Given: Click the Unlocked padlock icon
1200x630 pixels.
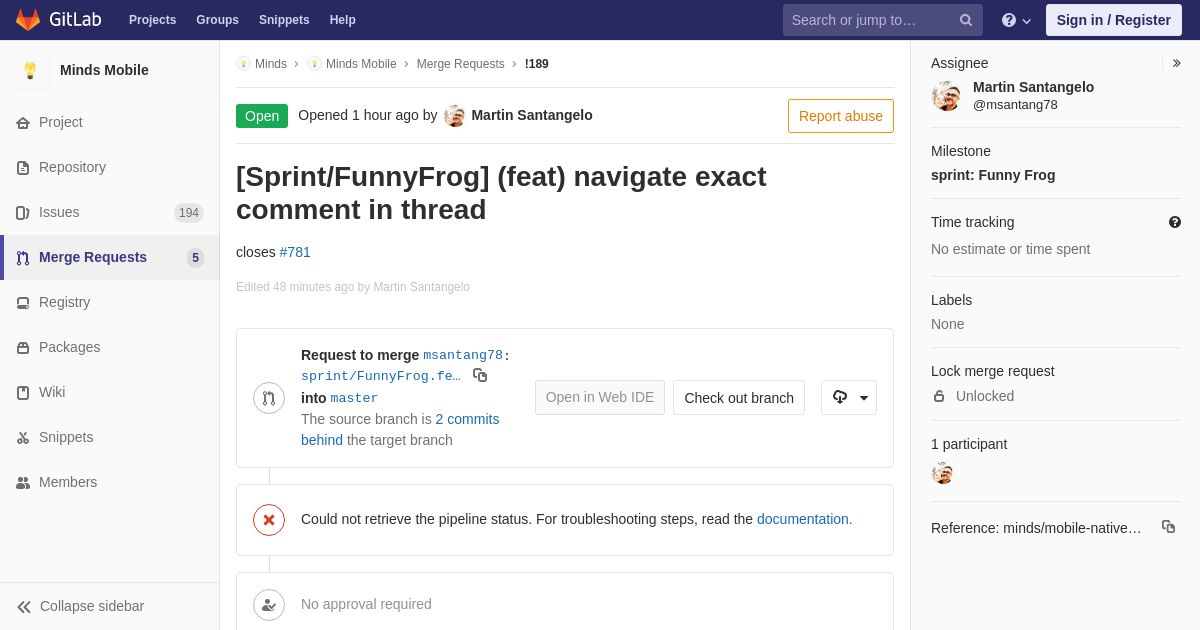Looking at the screenshot, I should pyautogui.click(x=939, y=396).
